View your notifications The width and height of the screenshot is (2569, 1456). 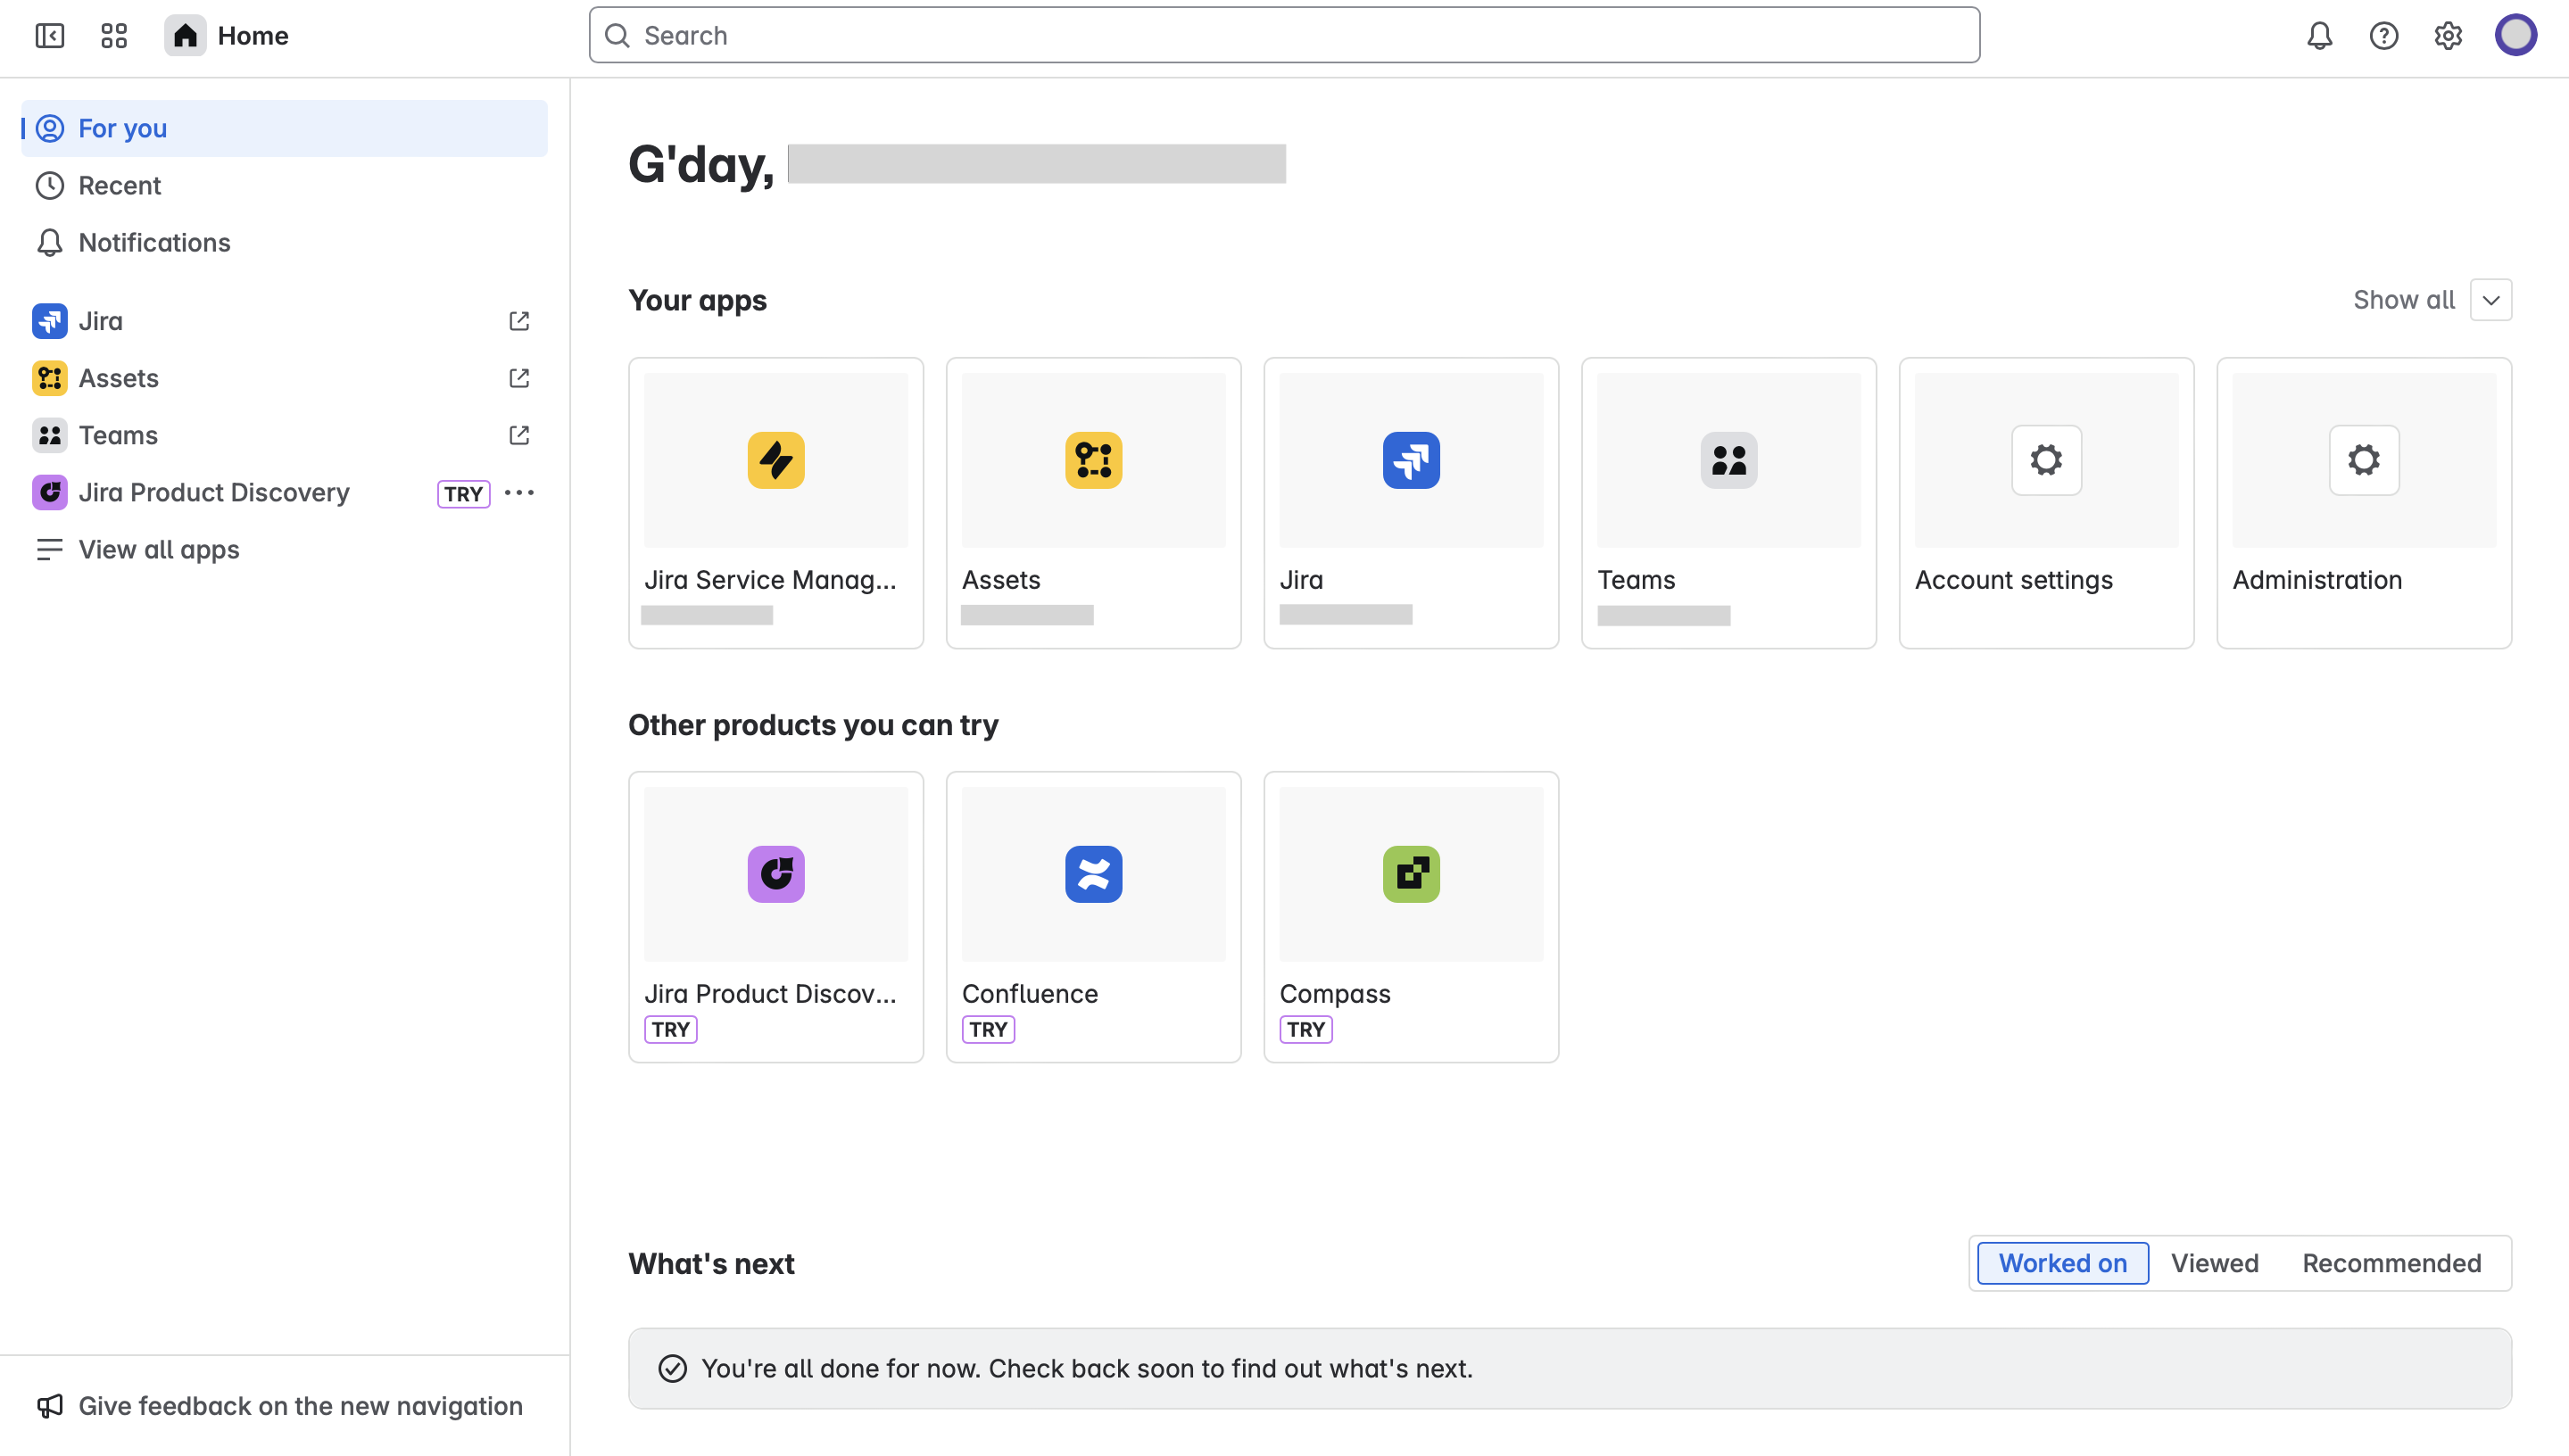2320,35
